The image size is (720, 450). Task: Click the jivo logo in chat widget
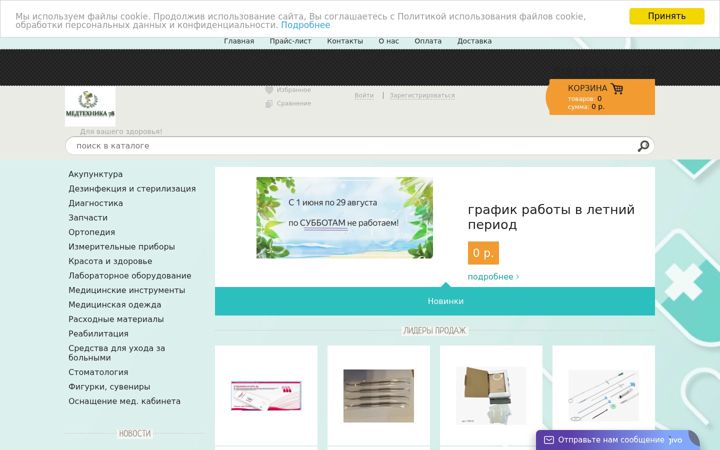point(675,440)
